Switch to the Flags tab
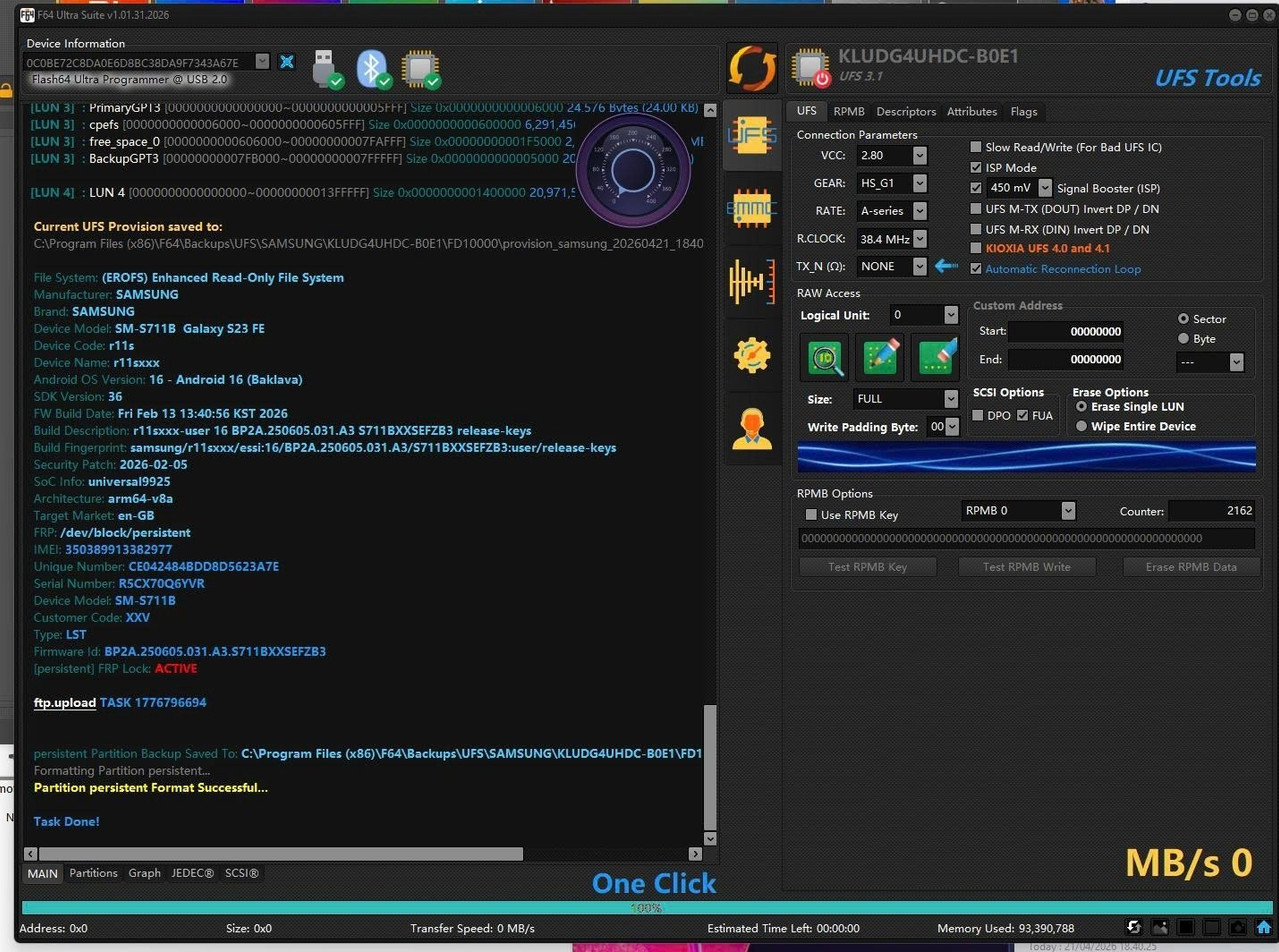 pos(1024,112)
